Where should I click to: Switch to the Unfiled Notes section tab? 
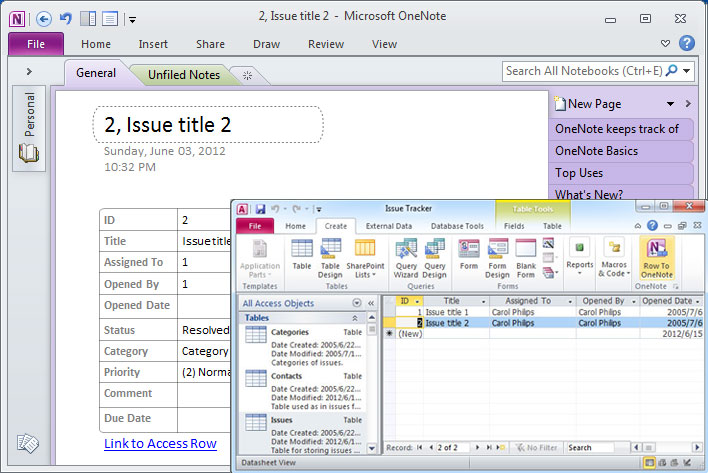(x=184, y=74)
